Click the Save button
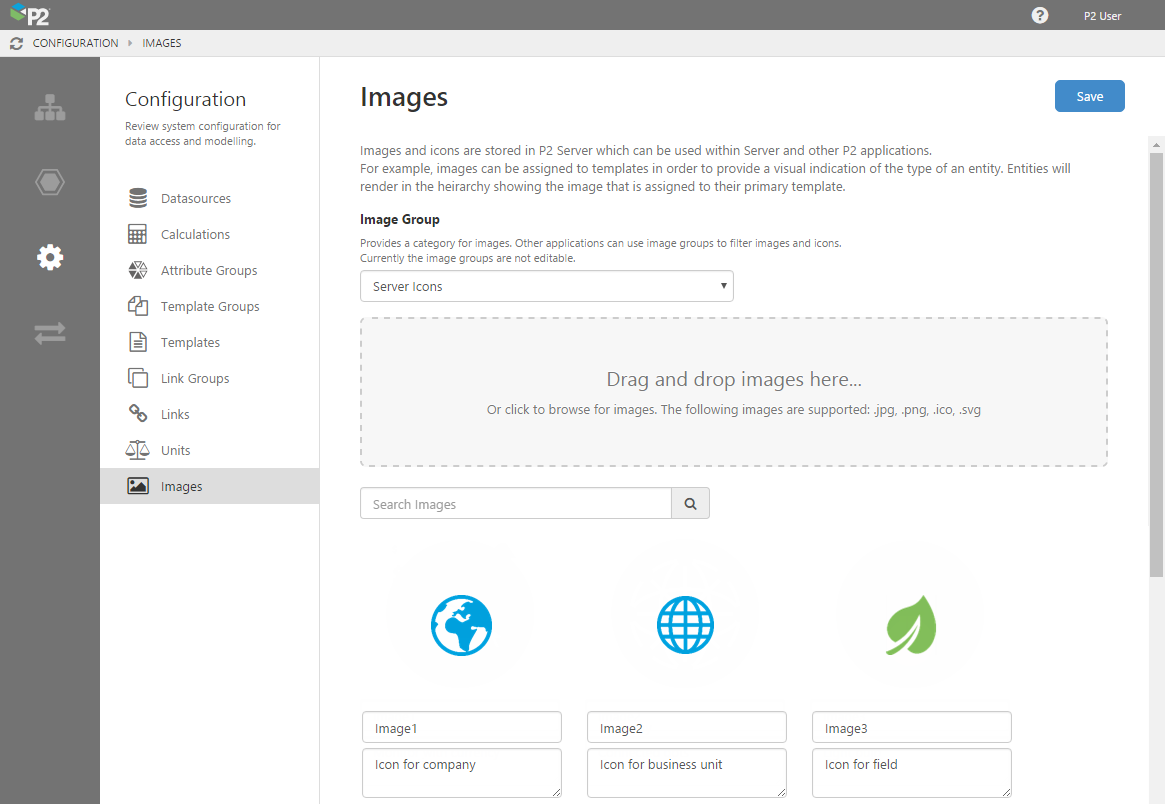 (1089, 96)
